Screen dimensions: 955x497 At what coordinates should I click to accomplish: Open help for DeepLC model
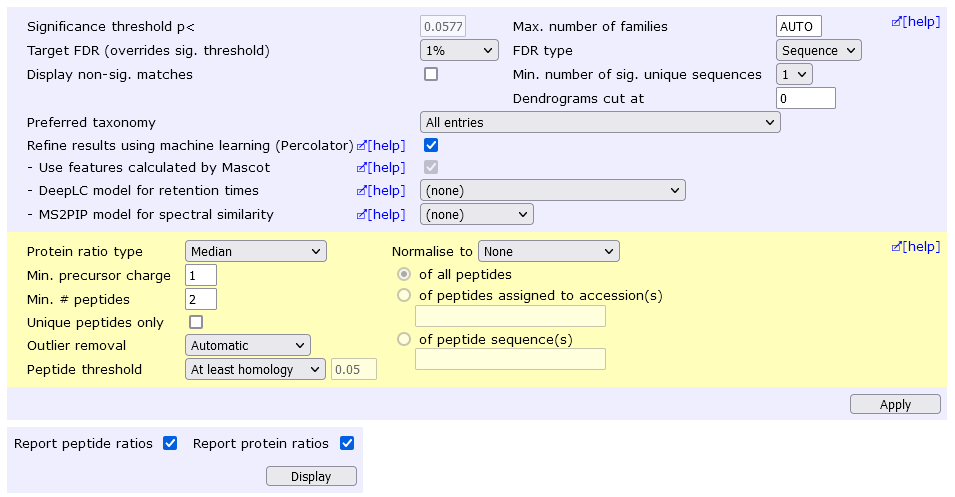[381, 191]
